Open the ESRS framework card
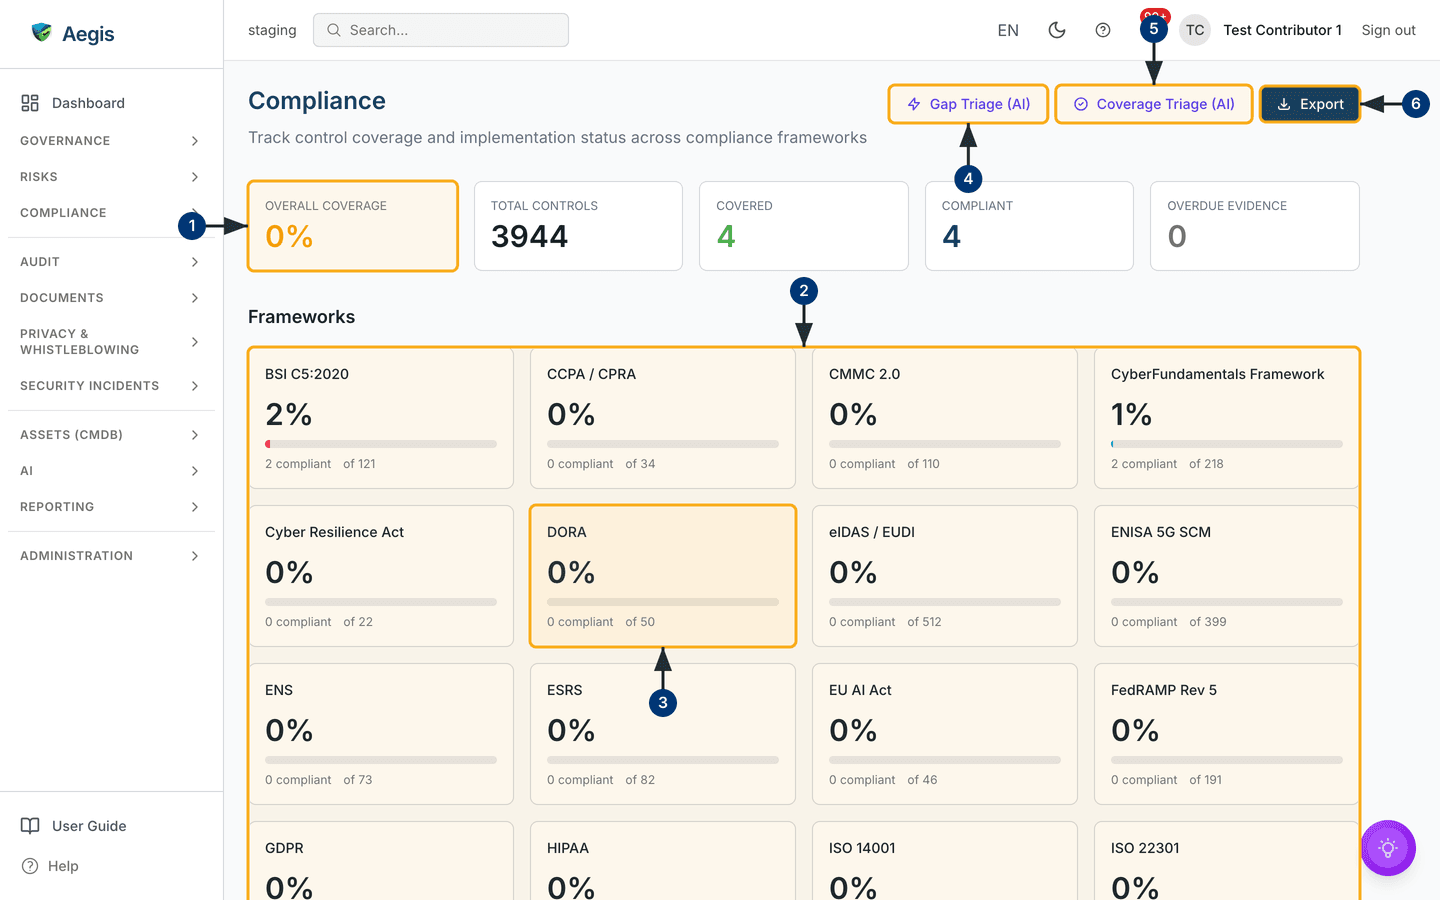This screenshot has height=900, width=1440. tap(663, 734)
